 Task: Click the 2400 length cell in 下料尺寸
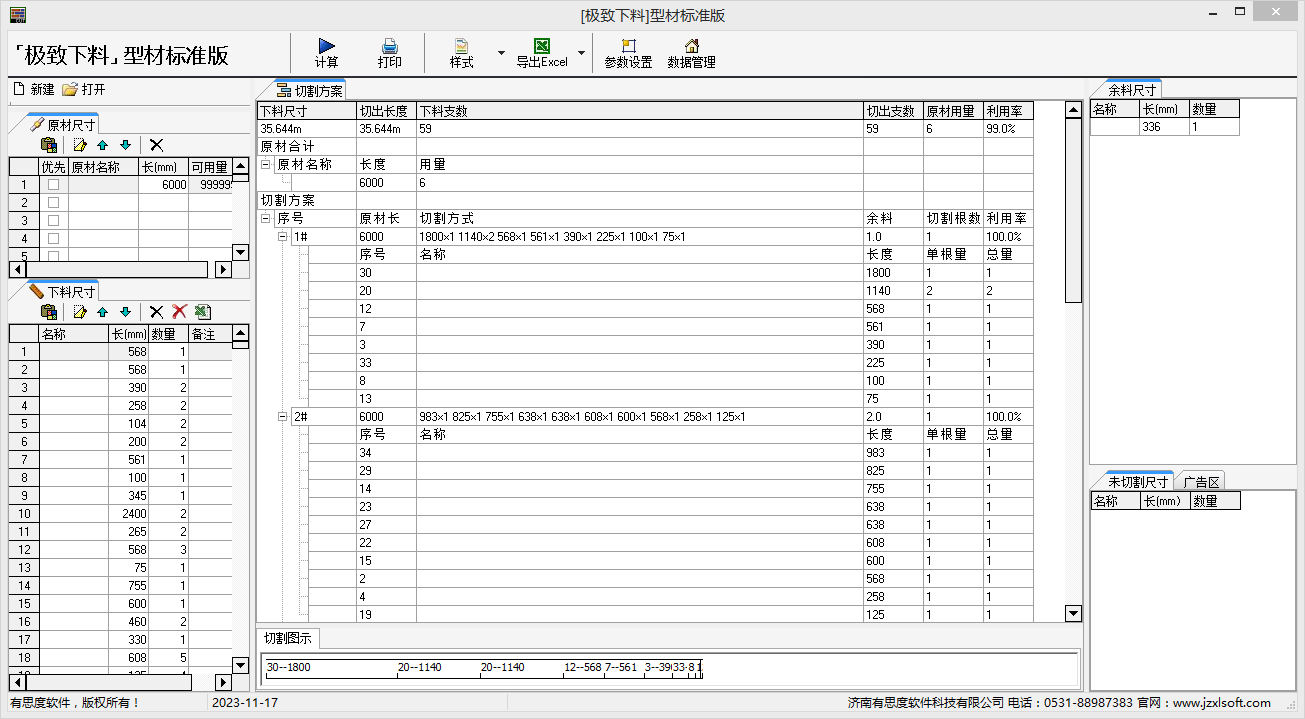click(129, 514)
